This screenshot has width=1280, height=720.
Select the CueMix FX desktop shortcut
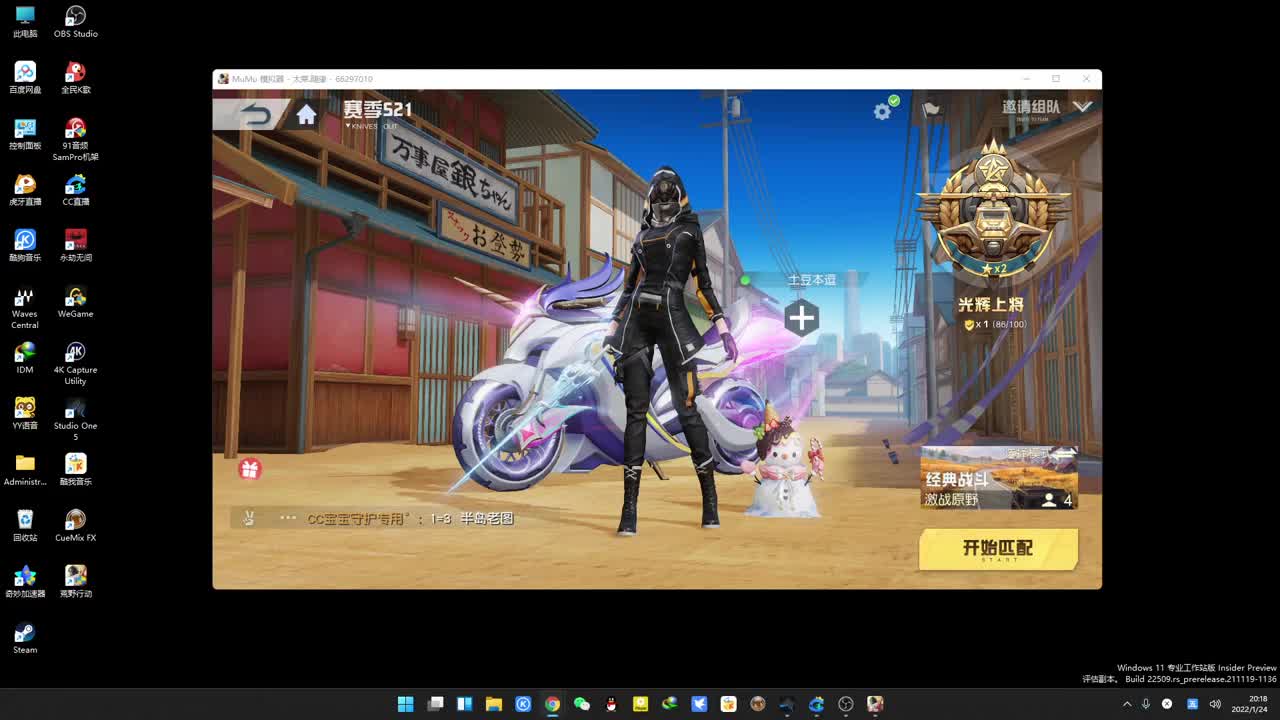click(x=75, y=526)
